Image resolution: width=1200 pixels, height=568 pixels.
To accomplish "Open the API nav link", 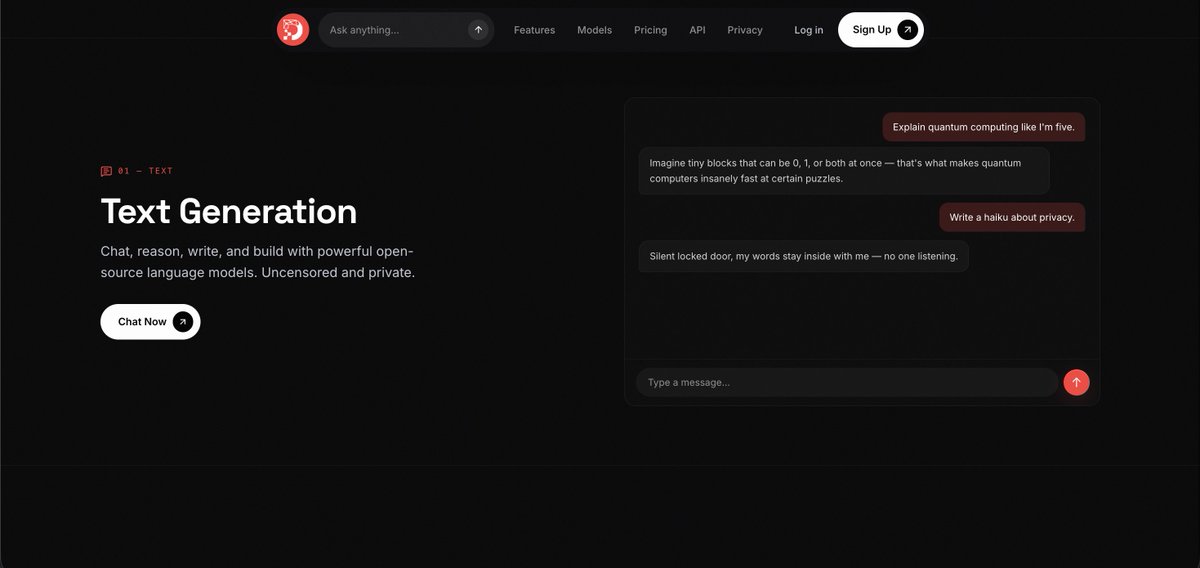I will (x=697, y=30).
